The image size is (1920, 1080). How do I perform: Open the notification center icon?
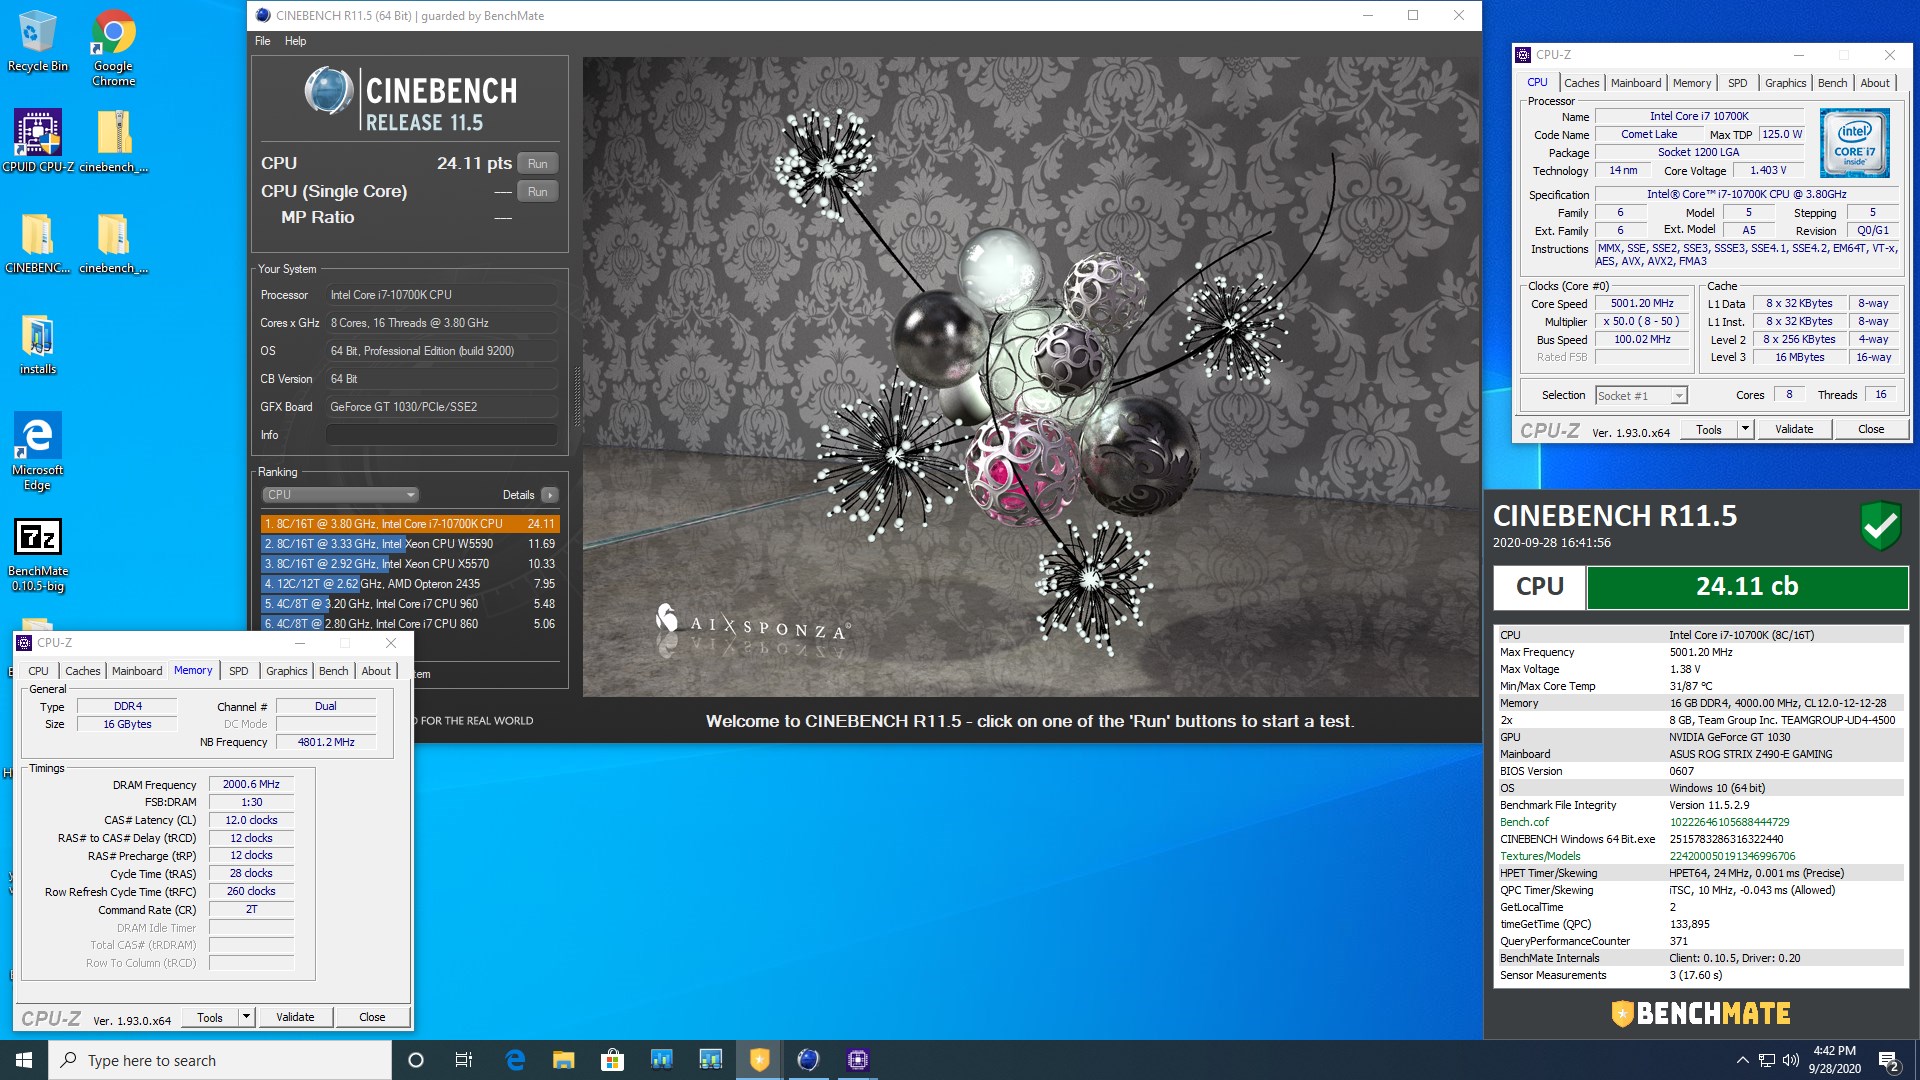point(1889,1060)
